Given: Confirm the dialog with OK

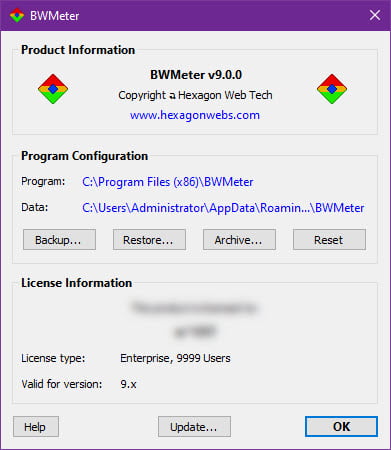Looking at the screenshot, I should (x=341, y=426).
